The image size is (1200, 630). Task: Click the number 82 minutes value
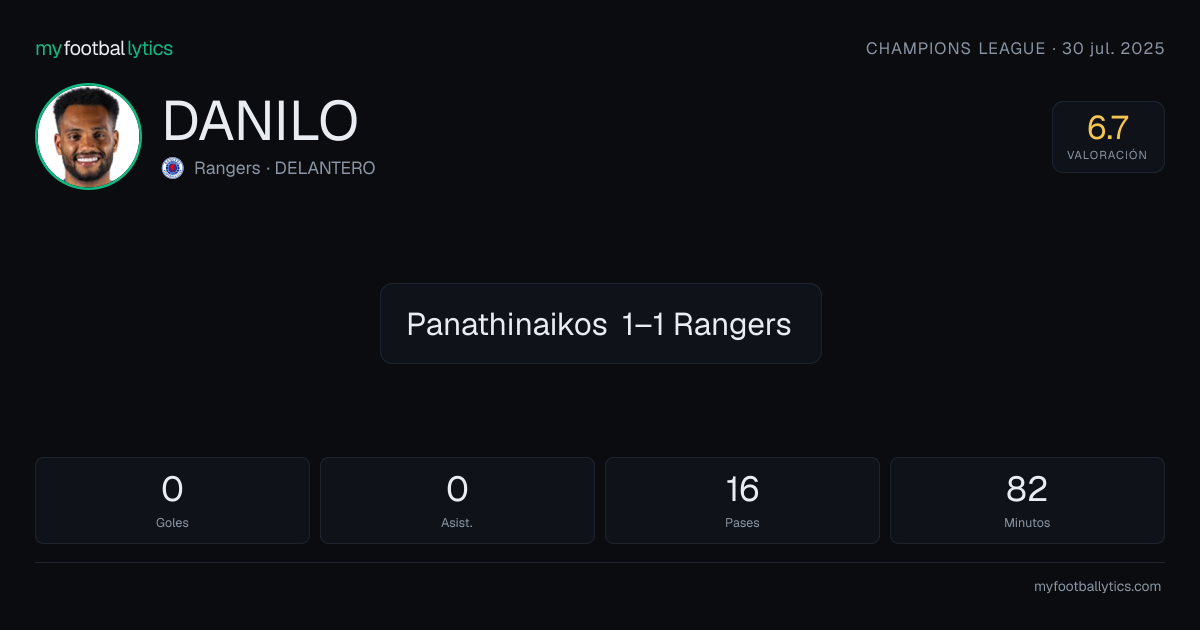pos(1027,489)
